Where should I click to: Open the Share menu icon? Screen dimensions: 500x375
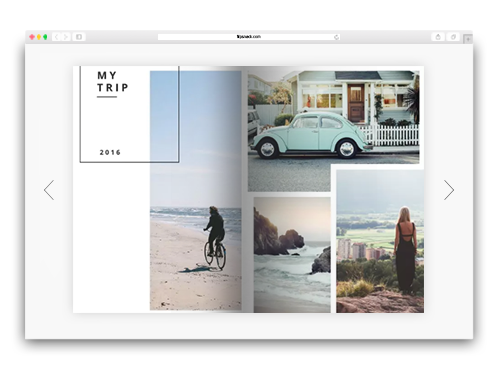(x=438, y=37)
